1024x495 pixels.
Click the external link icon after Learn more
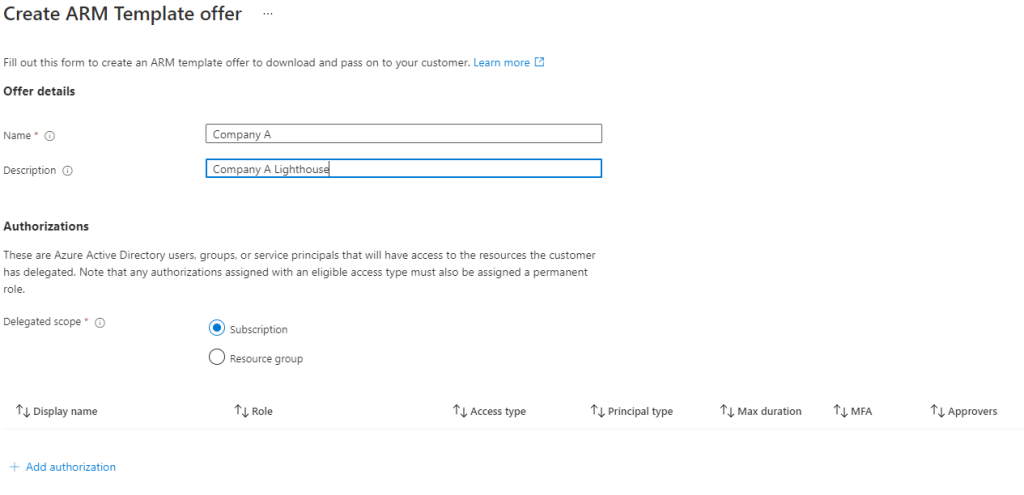coord(540,62)
